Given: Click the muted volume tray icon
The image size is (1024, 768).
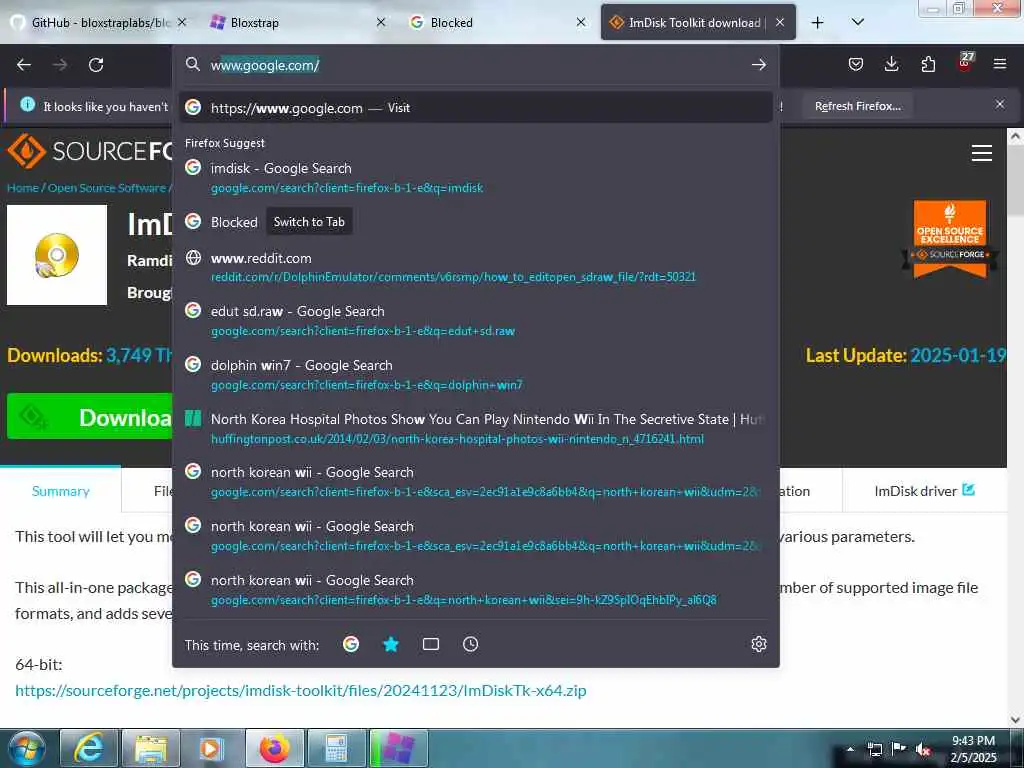Looking at the screenshot, I should tap(923, 749).
